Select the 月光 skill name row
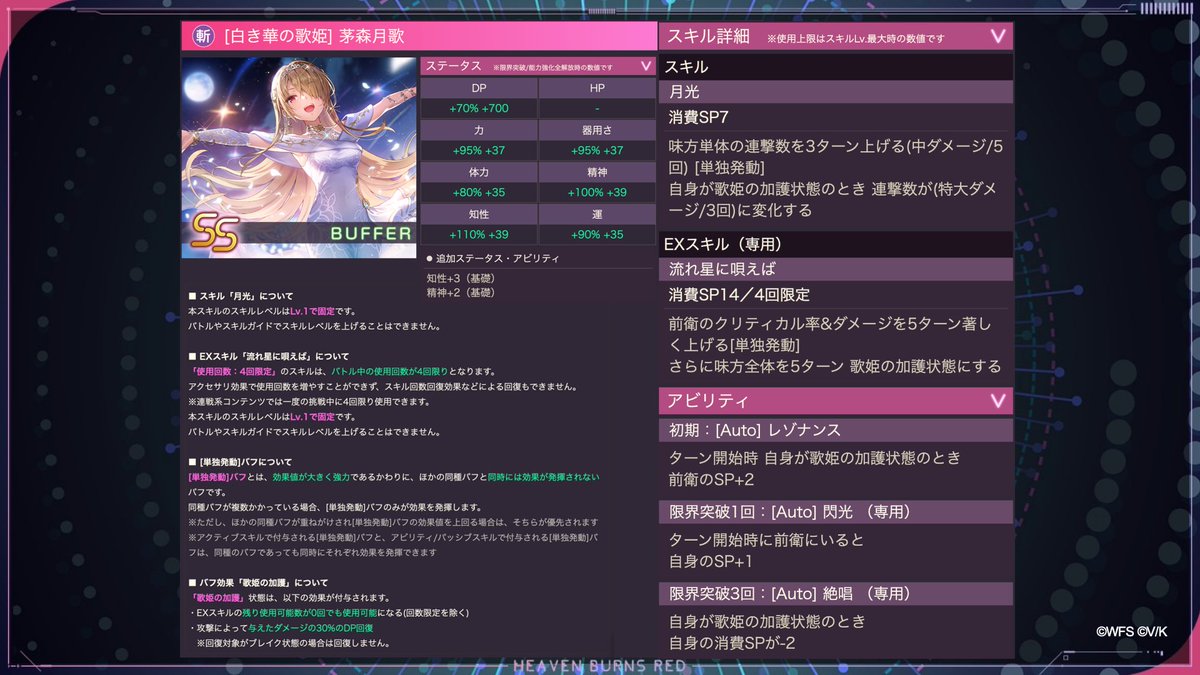This screenshot has height=675, width=1200. tap(836, 92)
